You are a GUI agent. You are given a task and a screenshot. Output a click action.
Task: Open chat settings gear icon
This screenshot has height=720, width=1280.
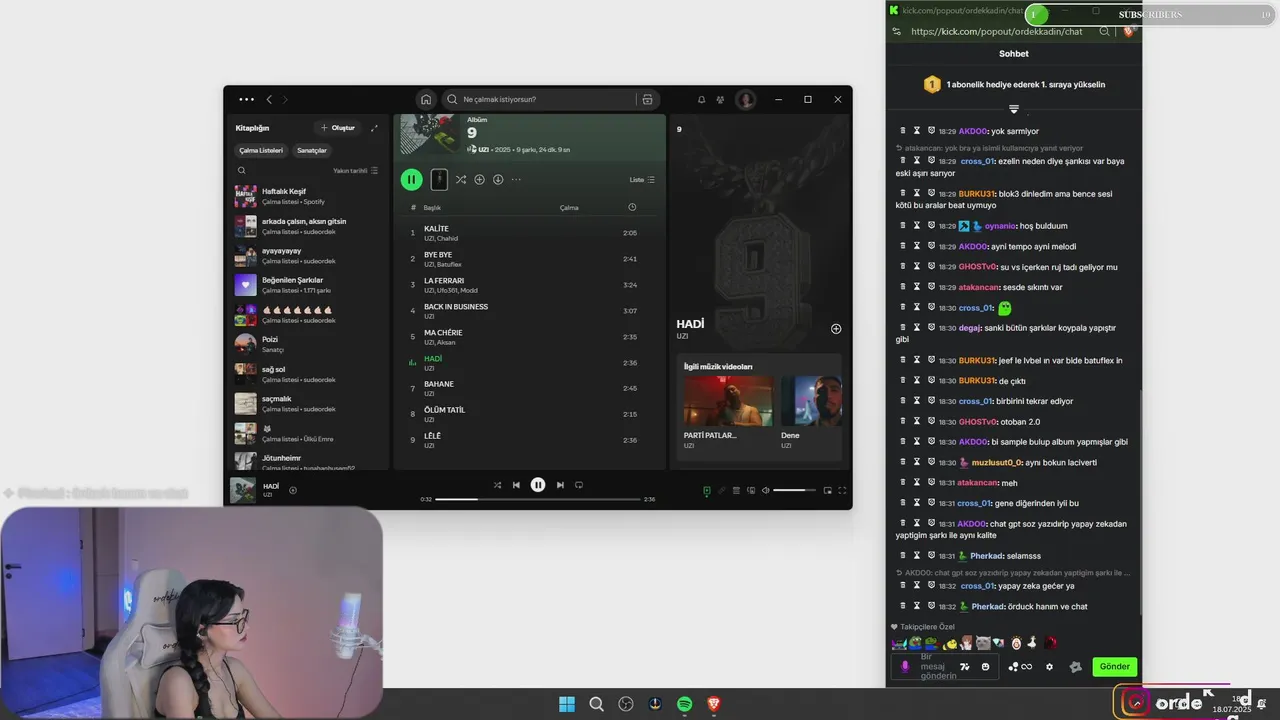coord(1049,667)
